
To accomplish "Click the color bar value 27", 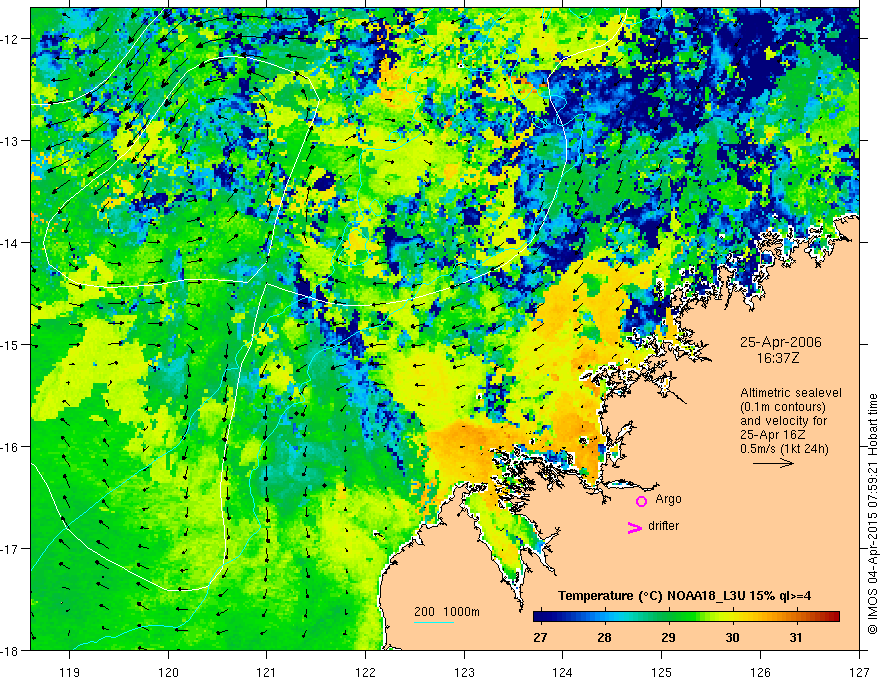I will point(540,637).
